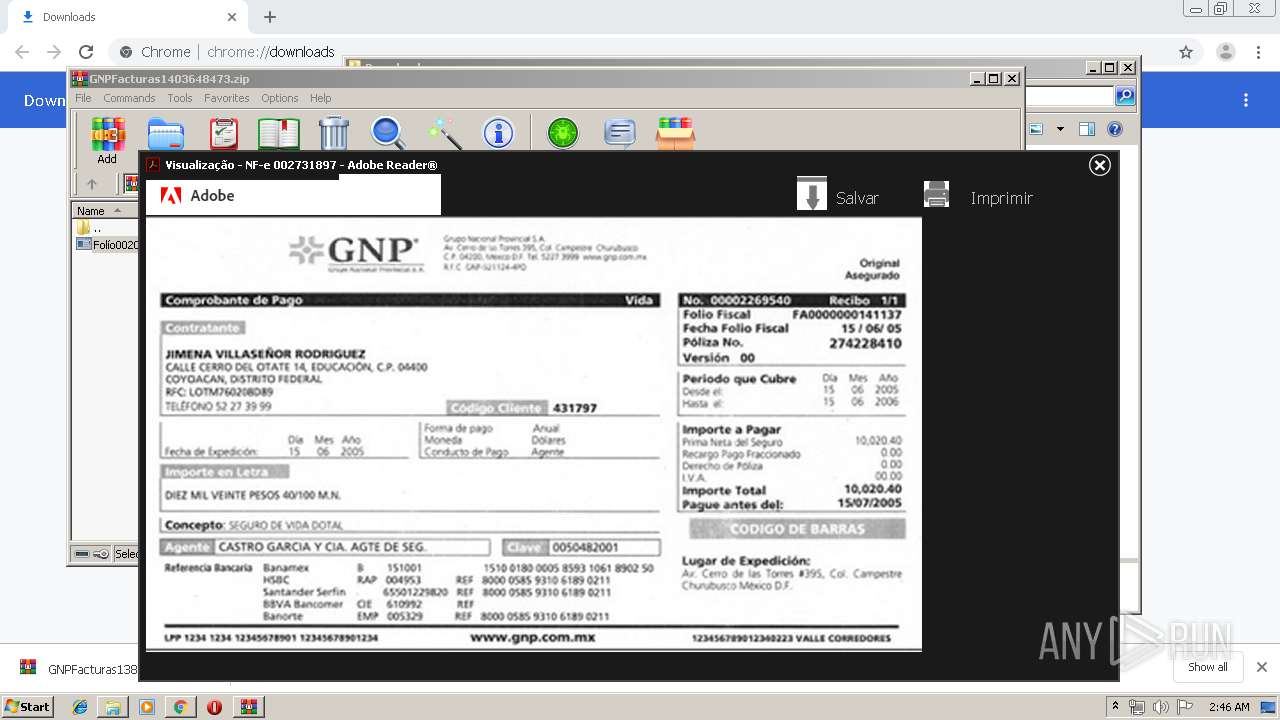The image size is (1280, 720).
Task: Click the Imprimir printer icon
Action: [x=936, y=194]
